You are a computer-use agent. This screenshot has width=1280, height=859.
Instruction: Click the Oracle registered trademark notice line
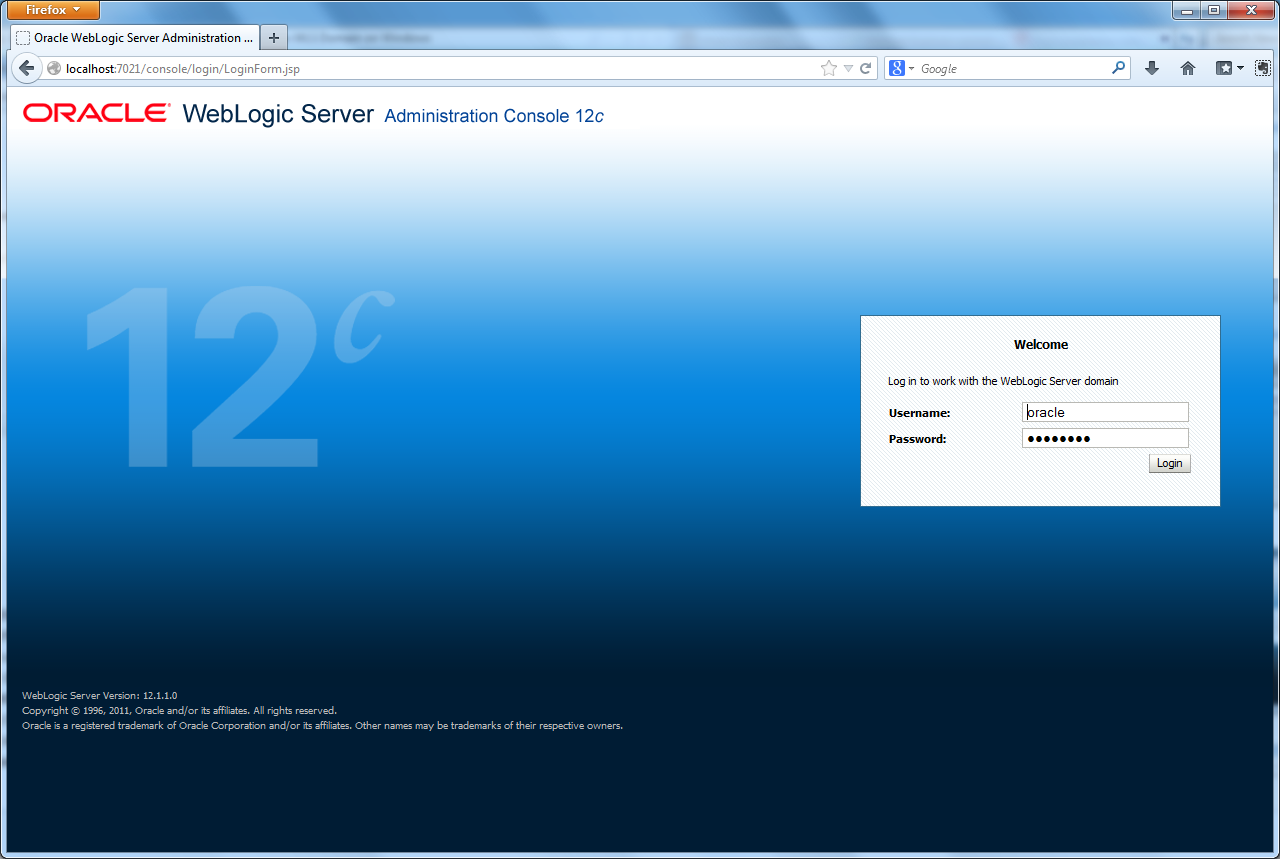[322, 725]
